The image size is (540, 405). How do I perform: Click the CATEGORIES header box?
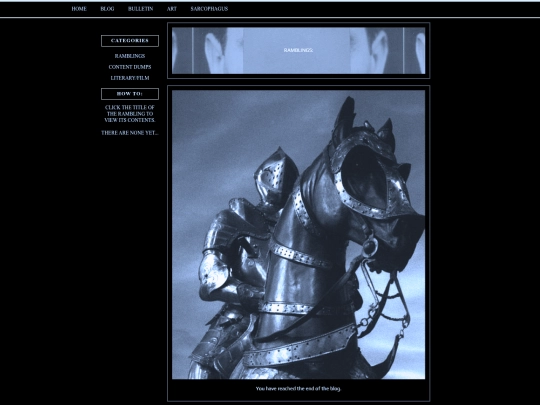click(130, 41)
